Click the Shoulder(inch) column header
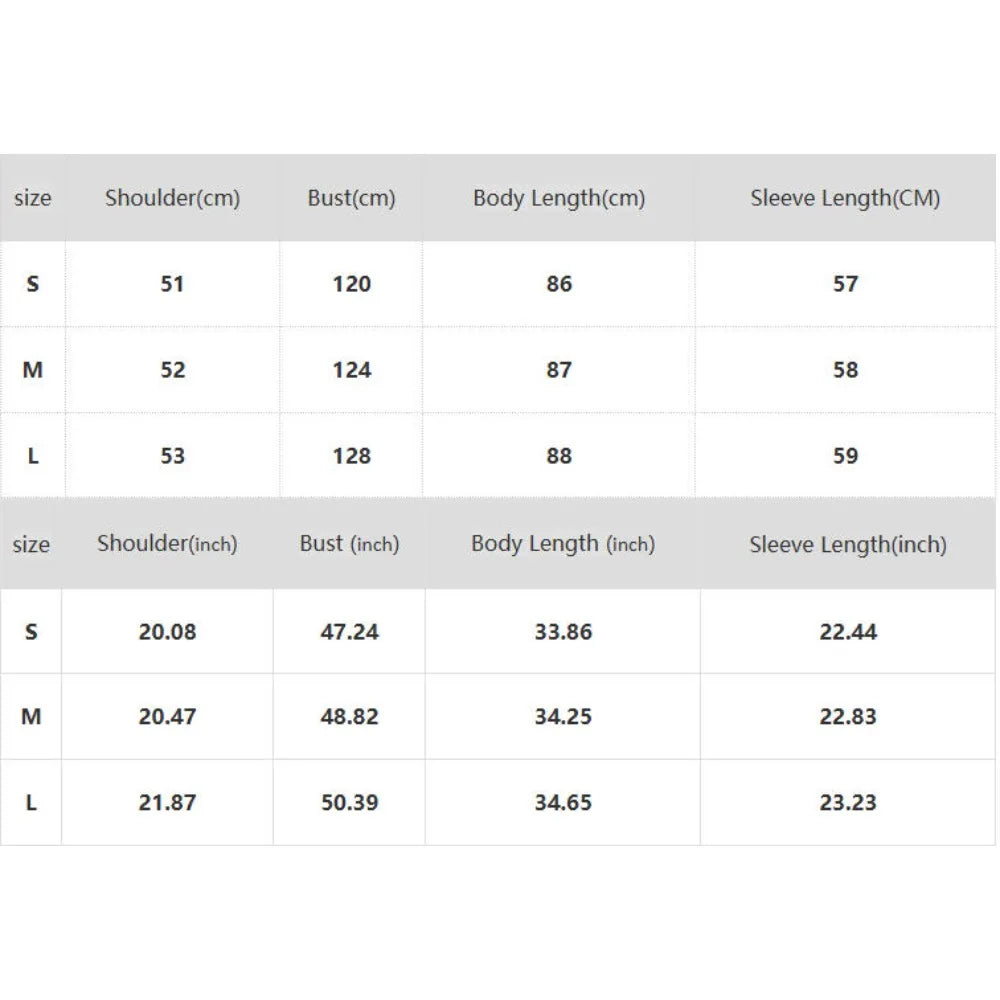The width and height of the screenshot is (1000, 1000). pos(167,544)
